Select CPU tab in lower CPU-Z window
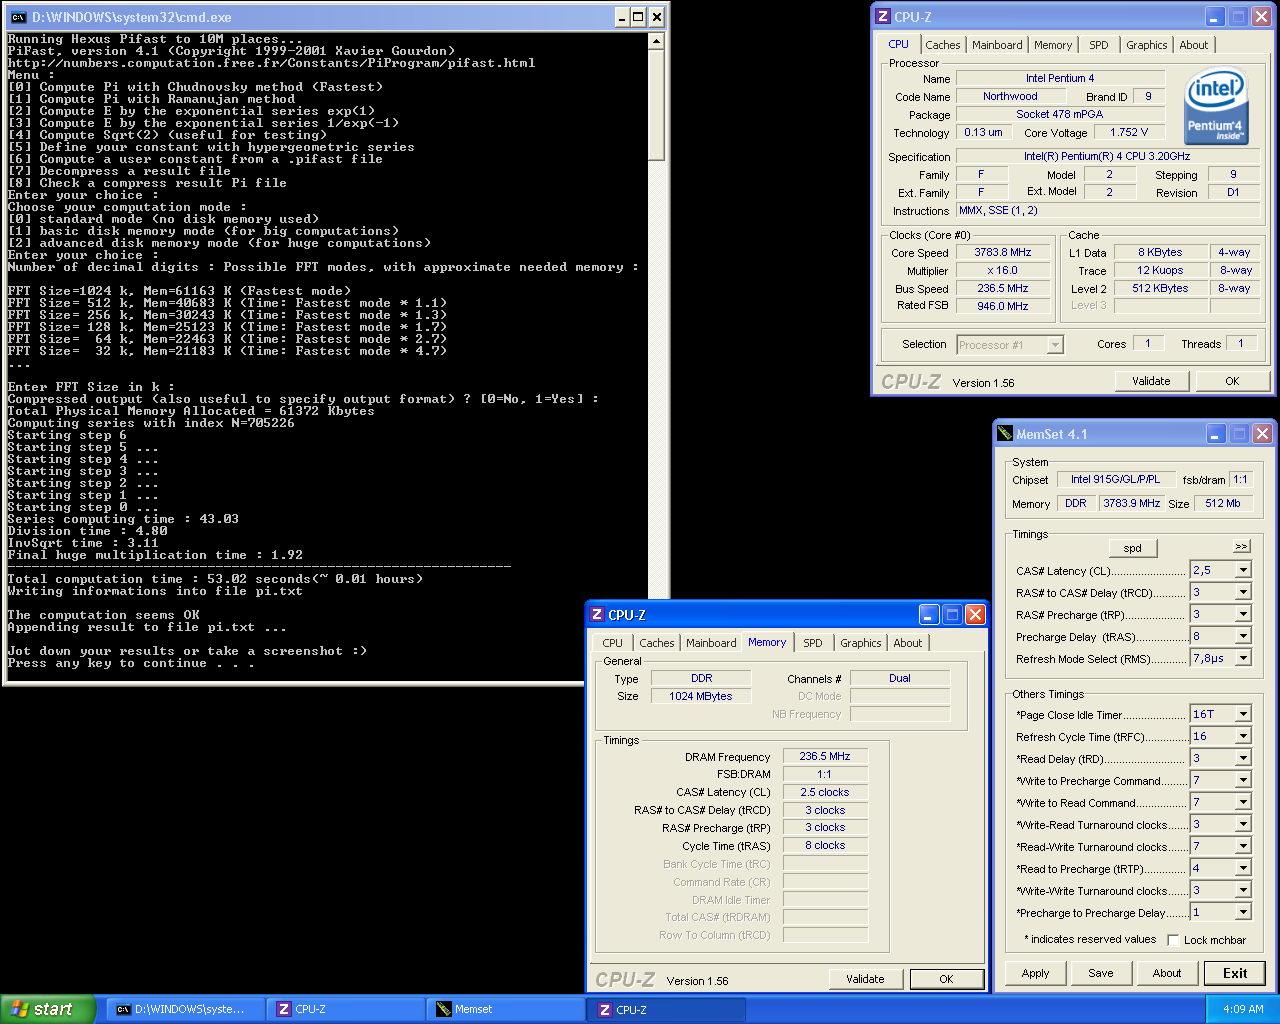 [612, 643]
